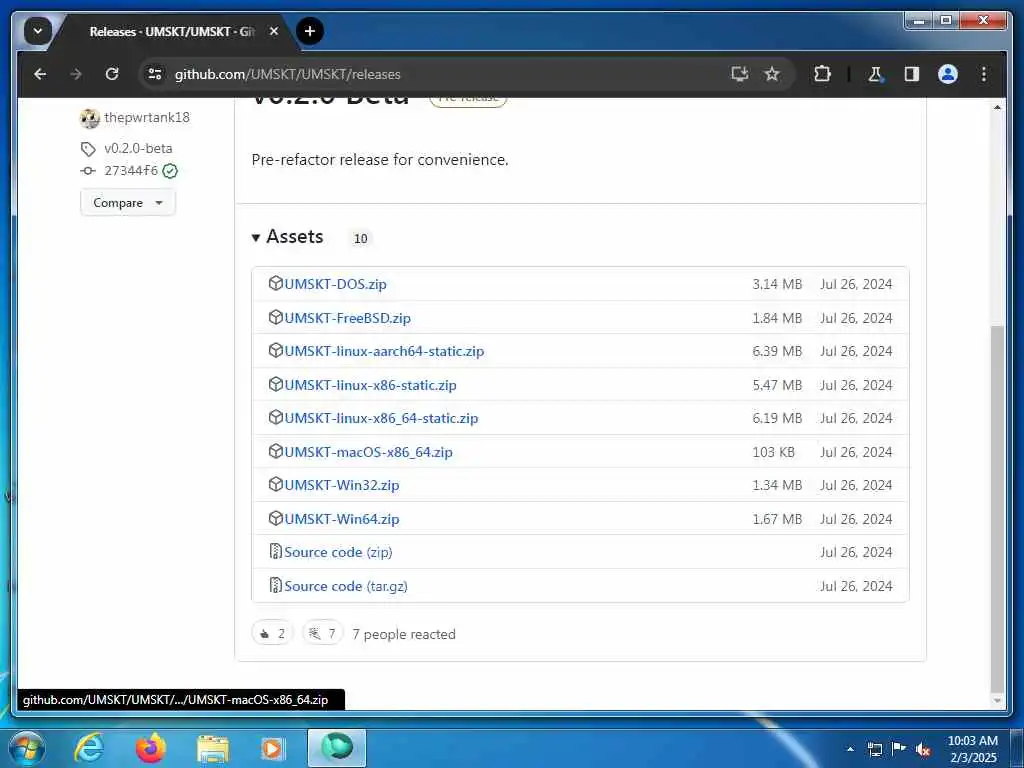The height and width of the screenshot is (768, 1024).
Task: Open the taskbar clock showing 10:03 AM
Action: tap(972, 749)
